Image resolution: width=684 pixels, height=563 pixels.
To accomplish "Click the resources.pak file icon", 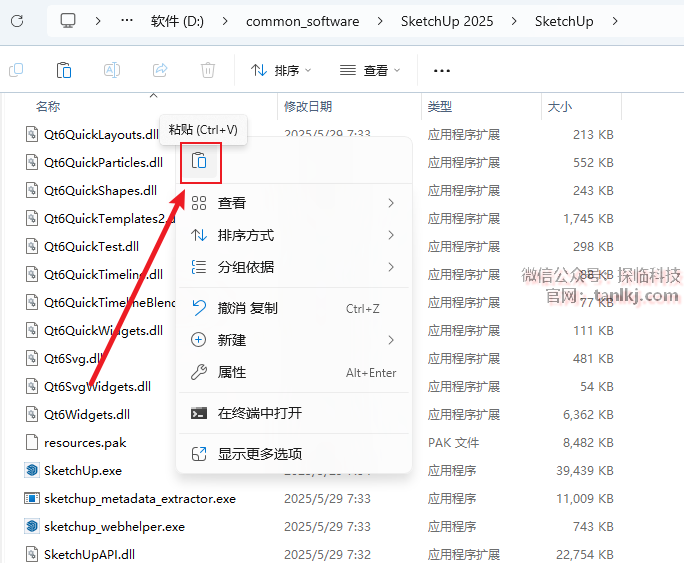I will tap(32, 442).
